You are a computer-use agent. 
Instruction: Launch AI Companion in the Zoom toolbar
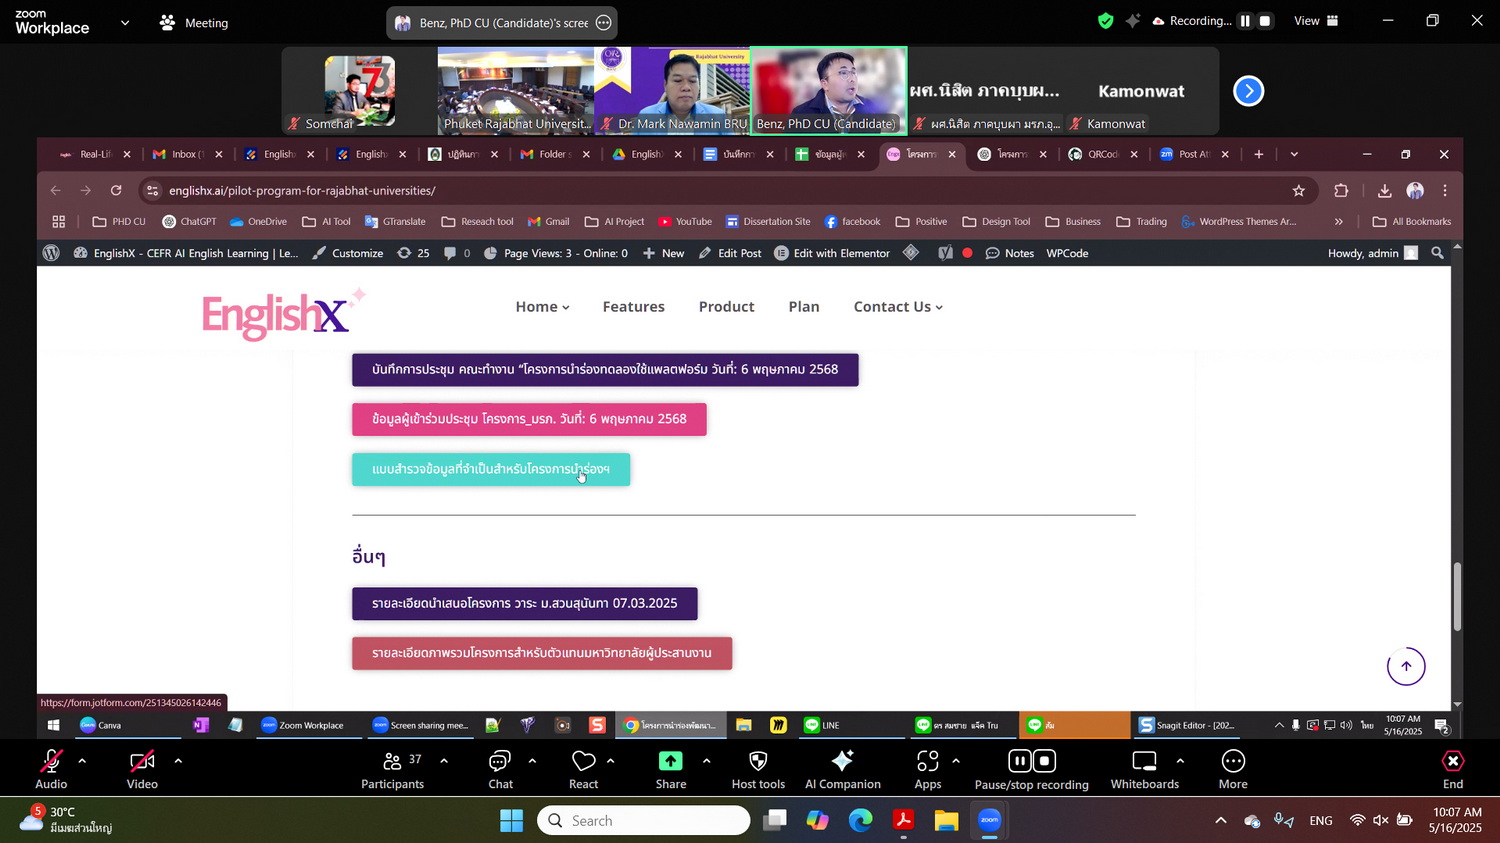point(843,769)
